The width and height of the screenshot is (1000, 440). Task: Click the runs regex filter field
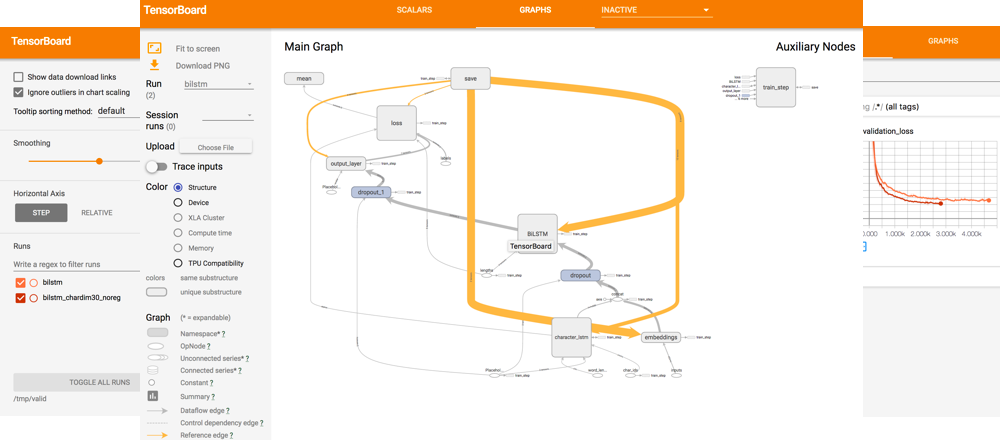(x=77, y=264)
